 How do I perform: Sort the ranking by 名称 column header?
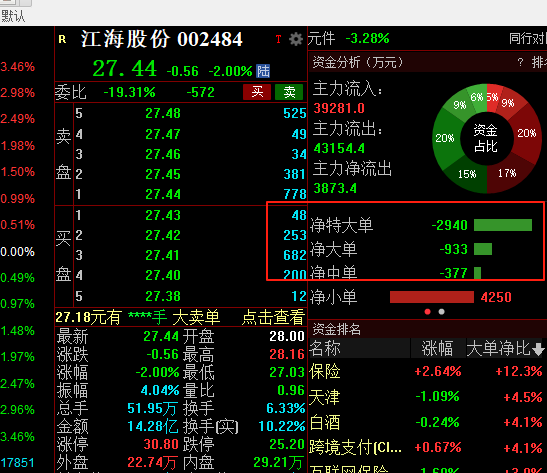325,348
